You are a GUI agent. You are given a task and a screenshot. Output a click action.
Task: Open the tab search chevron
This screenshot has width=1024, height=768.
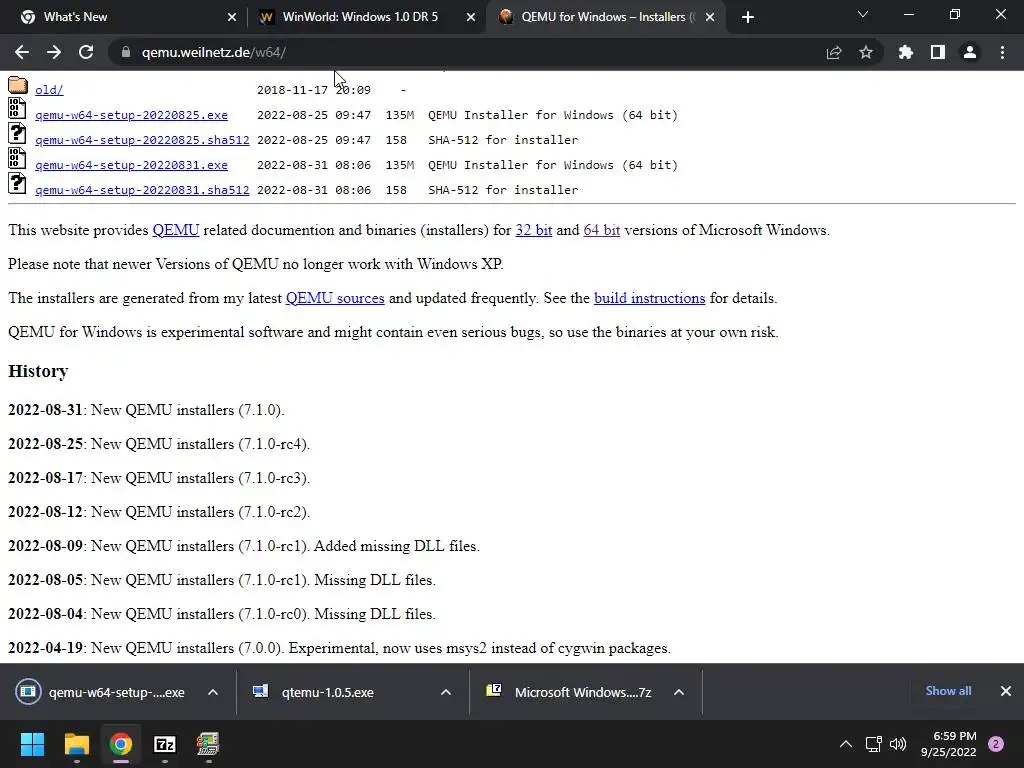(x=863, y=14)
